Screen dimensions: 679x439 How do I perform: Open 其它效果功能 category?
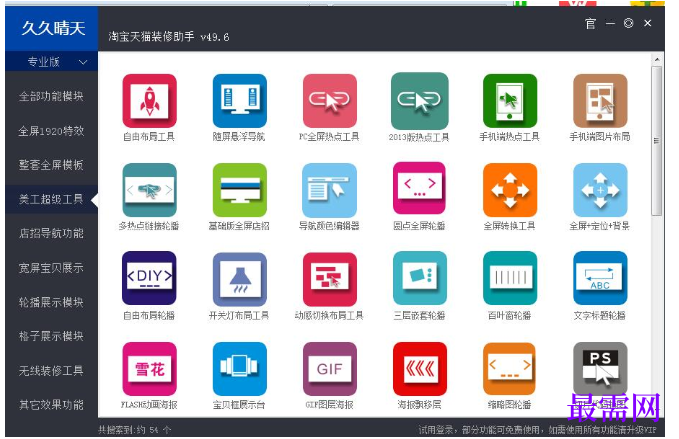pyautogui.click(x=51, y=405)
